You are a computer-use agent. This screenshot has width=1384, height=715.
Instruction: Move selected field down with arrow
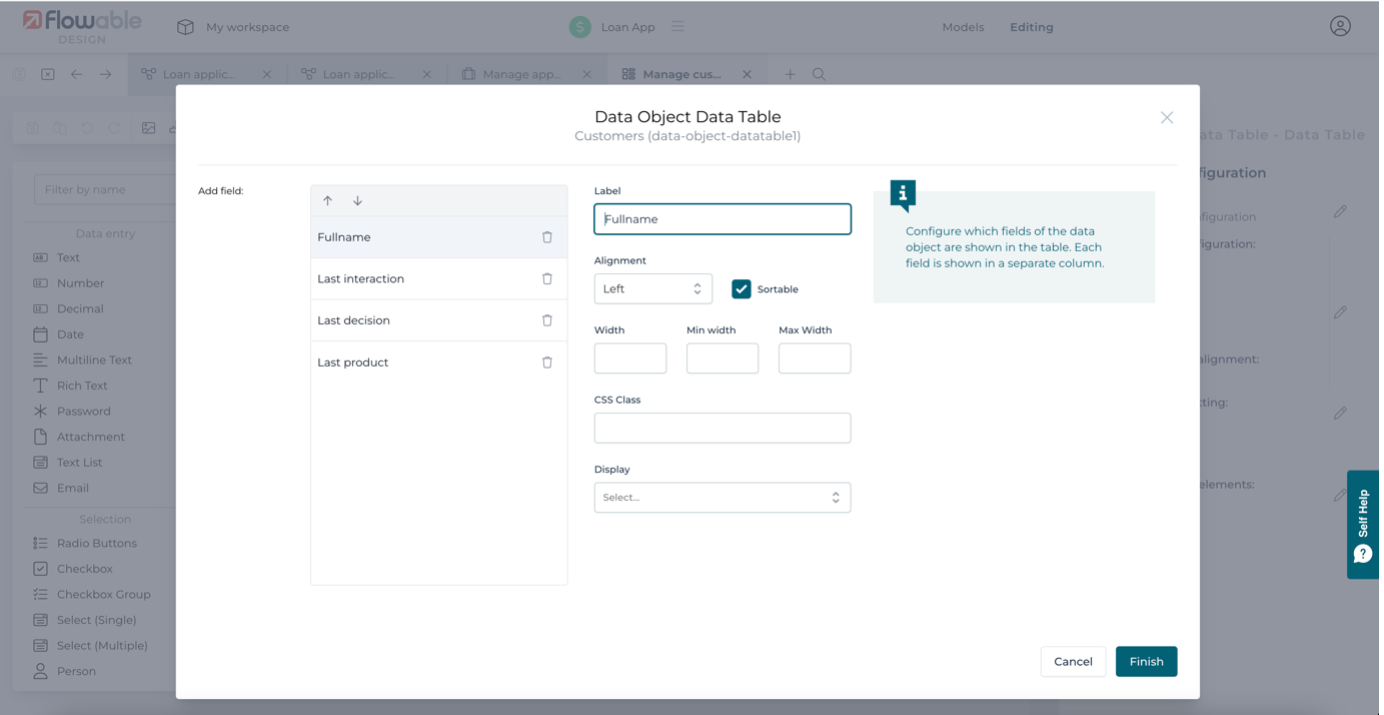pyautogui.click(x=357, y=201)
